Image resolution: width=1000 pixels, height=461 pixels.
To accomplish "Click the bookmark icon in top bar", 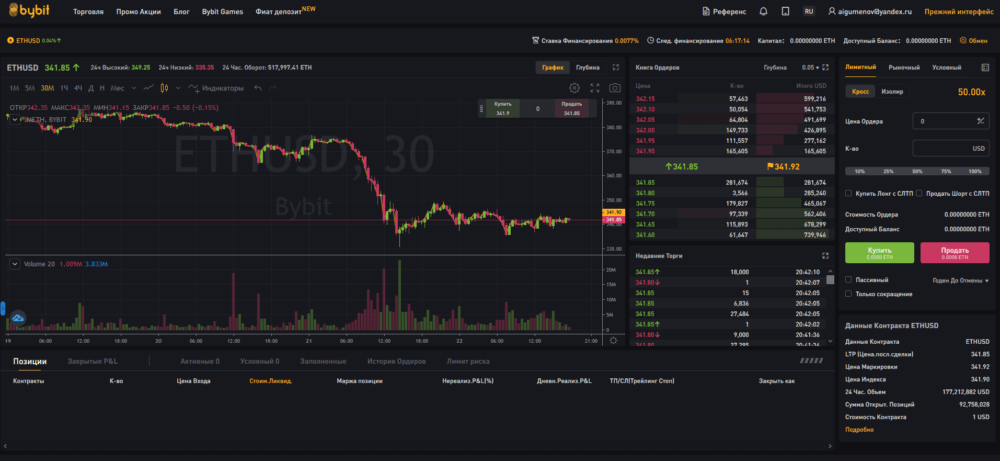I will 786,11.
